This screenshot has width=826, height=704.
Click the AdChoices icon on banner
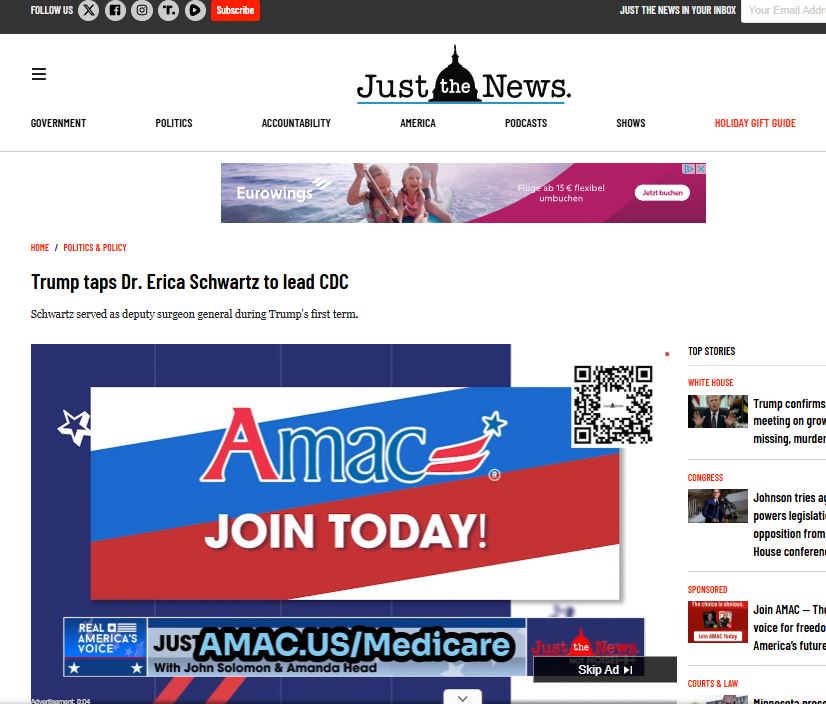(x=689, y=169)
